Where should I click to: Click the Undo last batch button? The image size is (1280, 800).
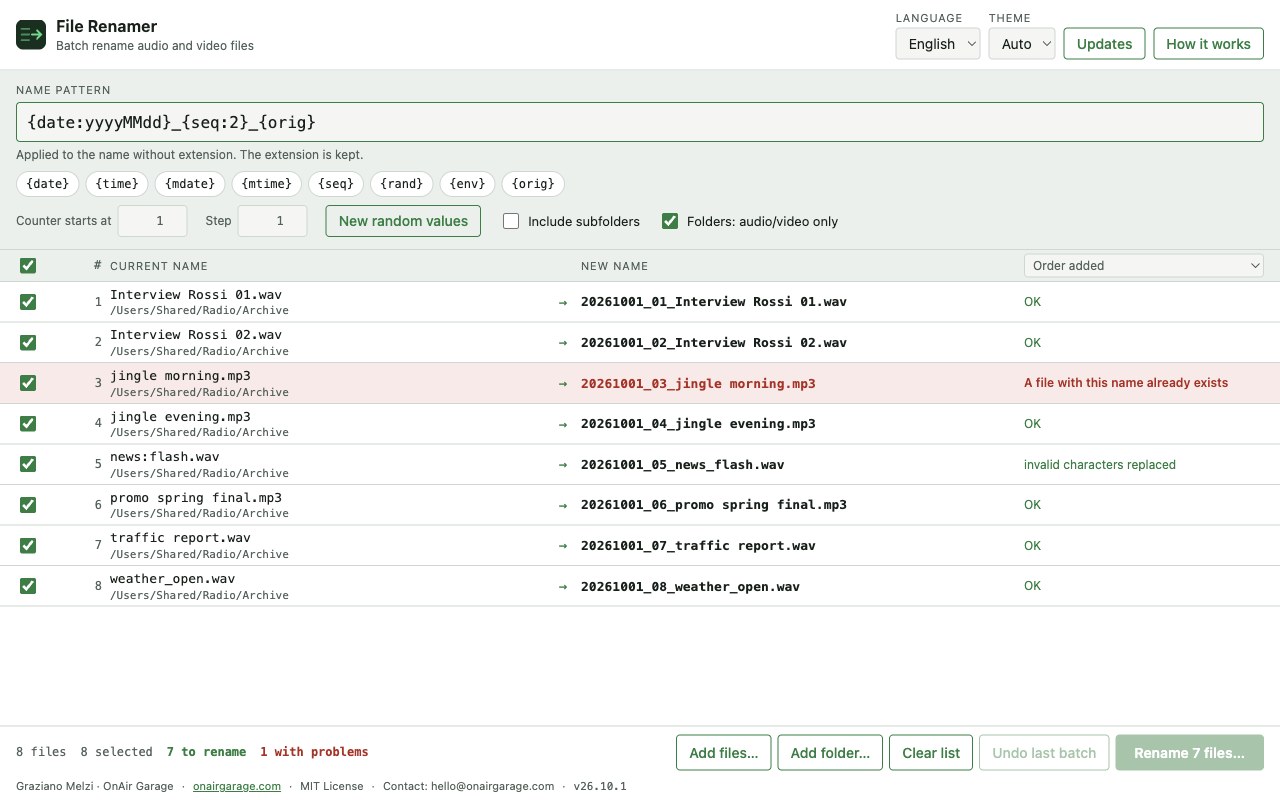(1044, 753)
